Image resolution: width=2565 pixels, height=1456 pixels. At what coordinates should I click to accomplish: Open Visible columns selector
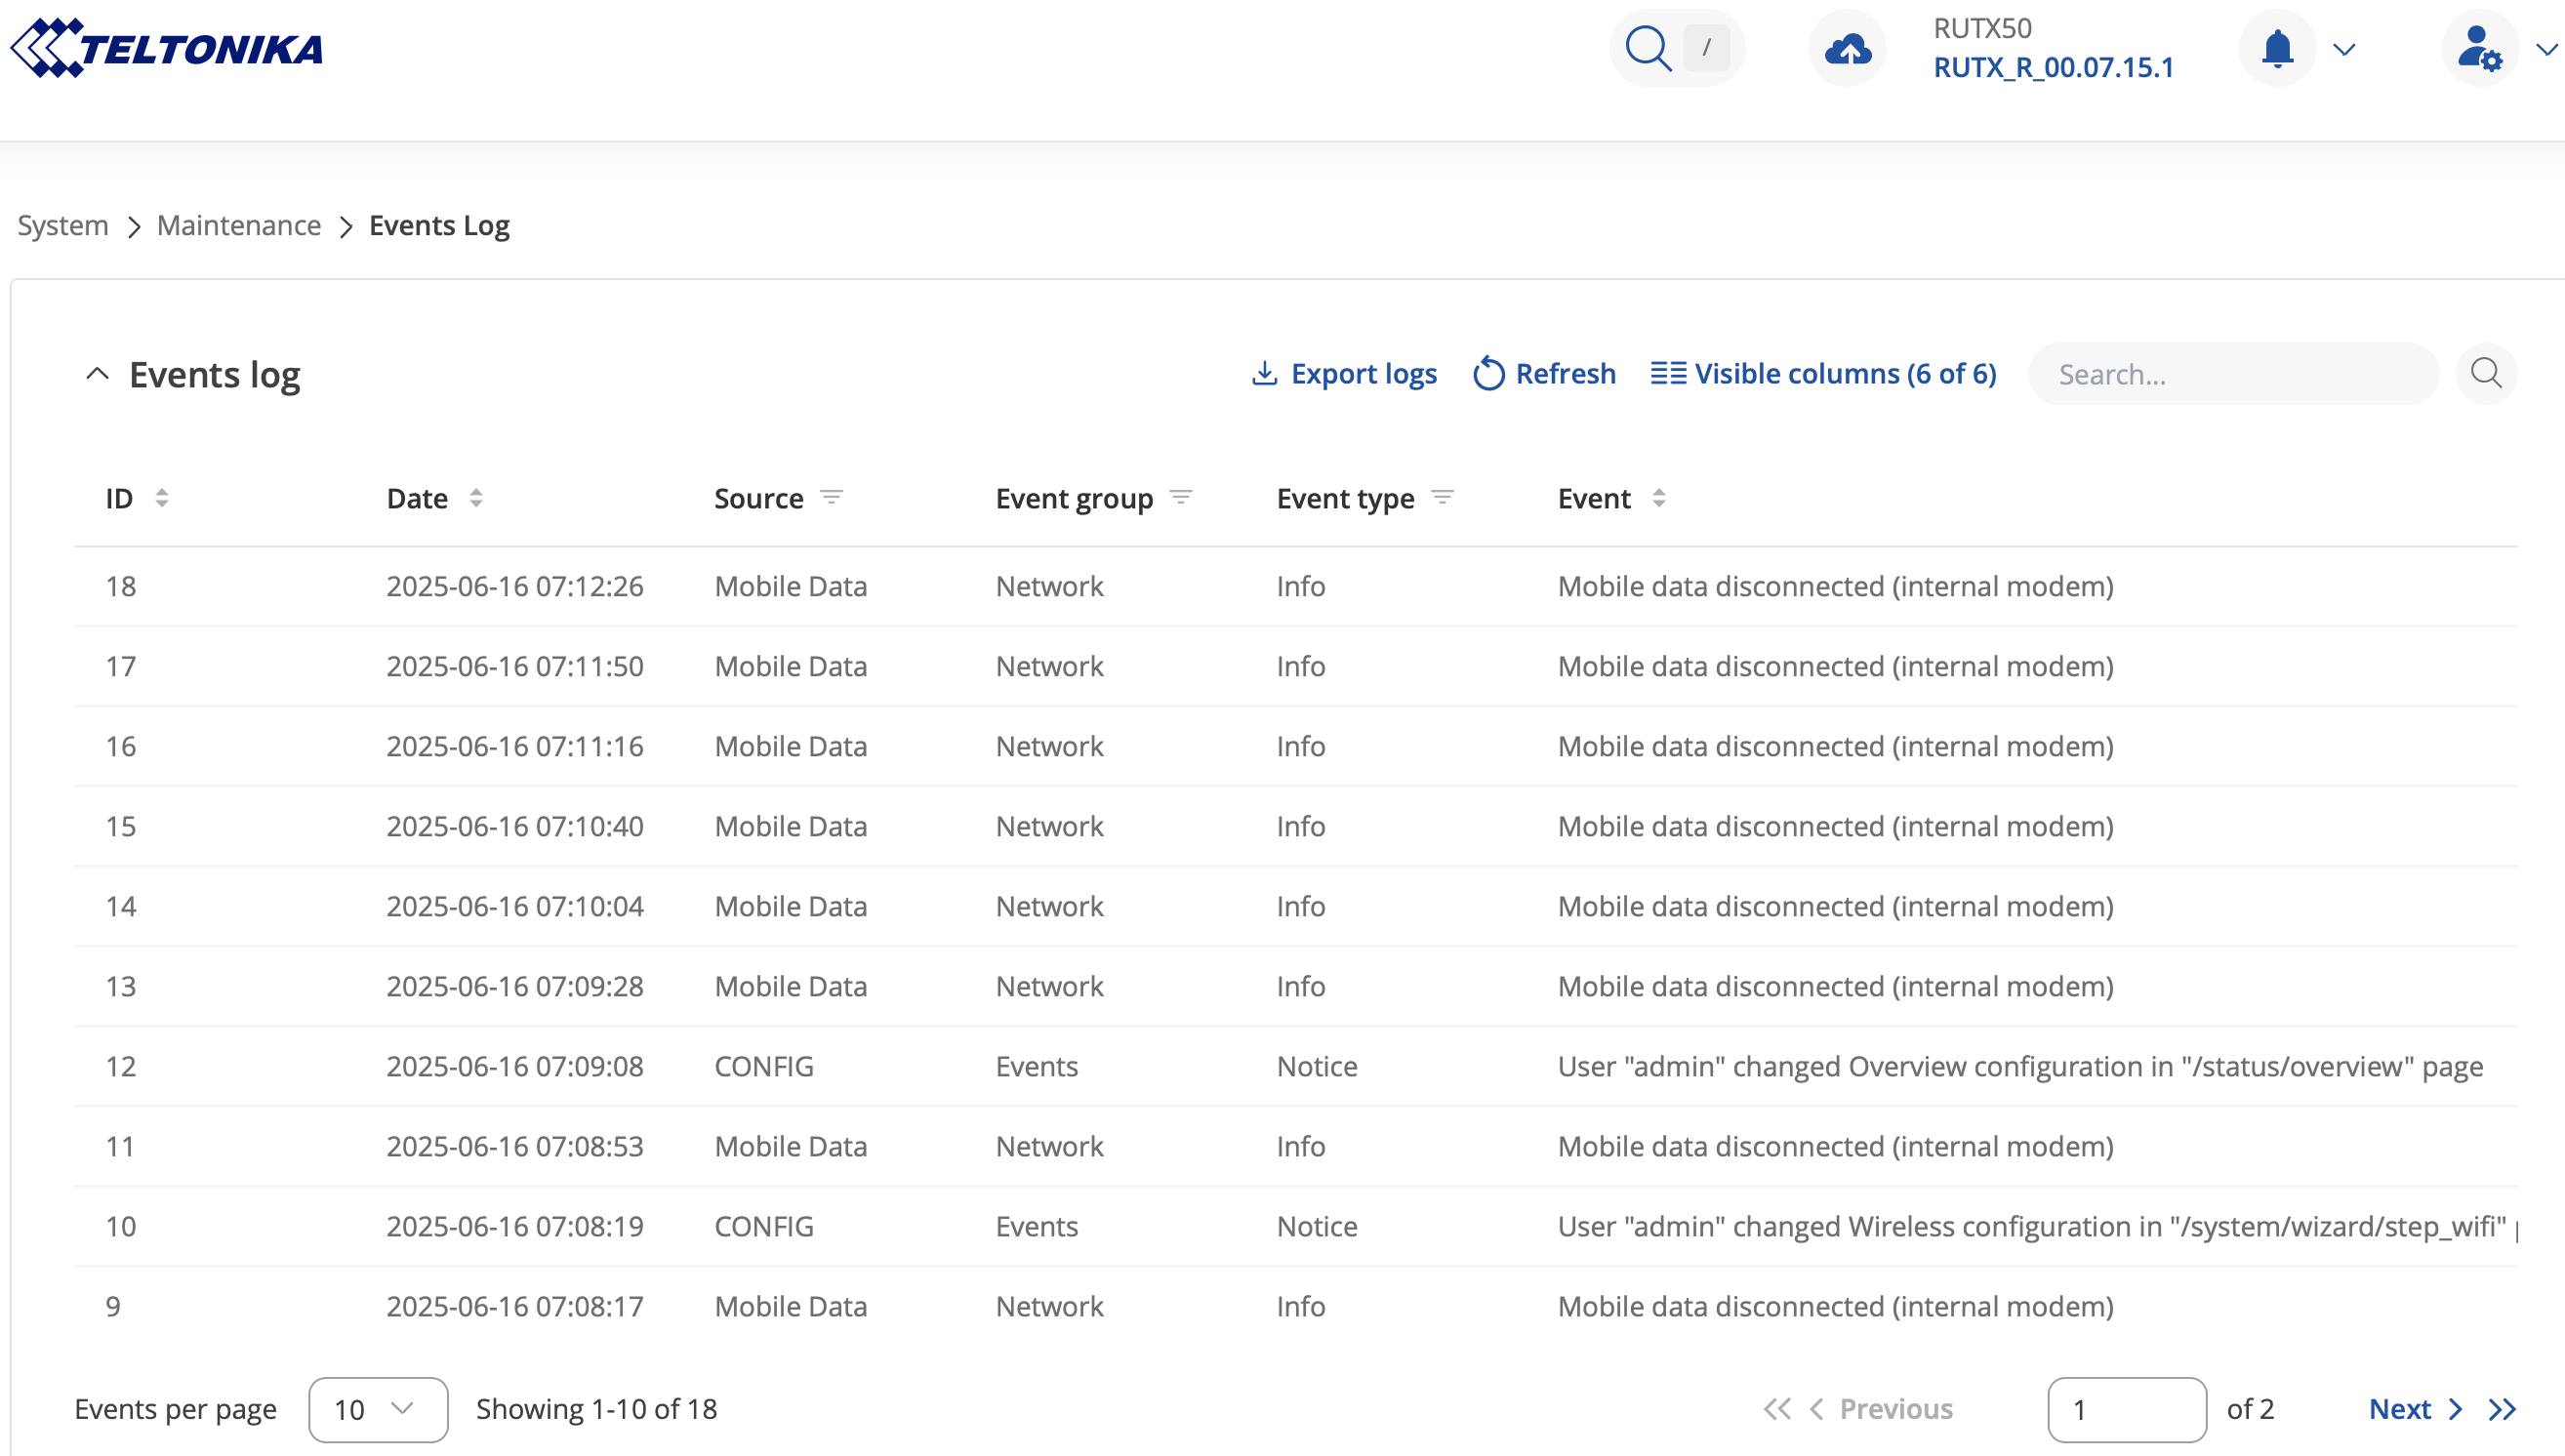1823,374
